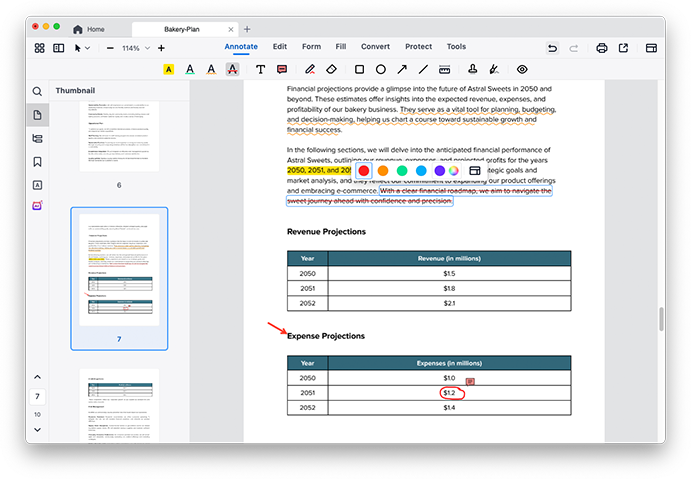Go to previous page with up chevron
This screenshot has width=691, height=479.
point(37,377)
